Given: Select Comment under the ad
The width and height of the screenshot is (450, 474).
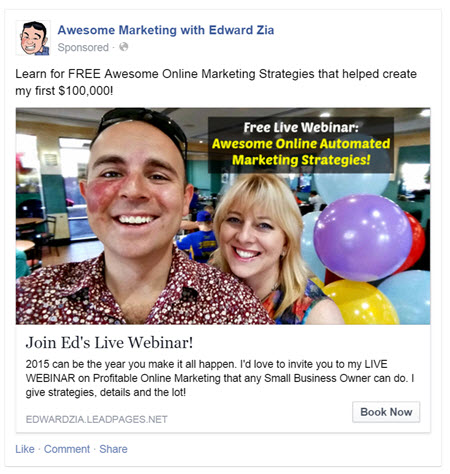Looking at the screenshot, I should [x=67, y=449].
